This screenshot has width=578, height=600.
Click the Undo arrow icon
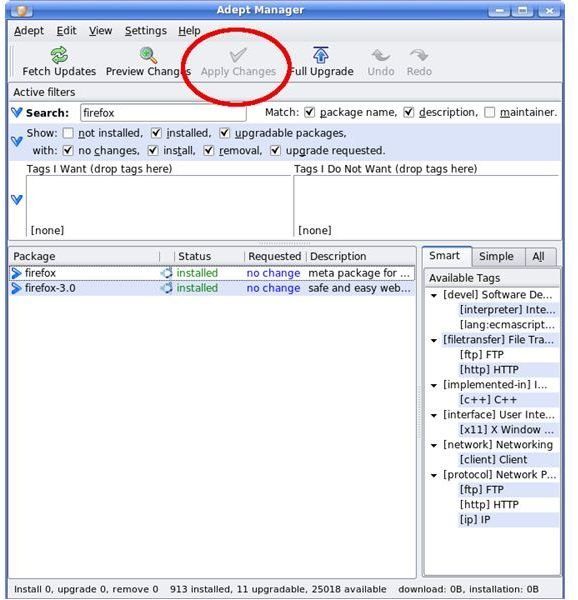pos(381,55)
